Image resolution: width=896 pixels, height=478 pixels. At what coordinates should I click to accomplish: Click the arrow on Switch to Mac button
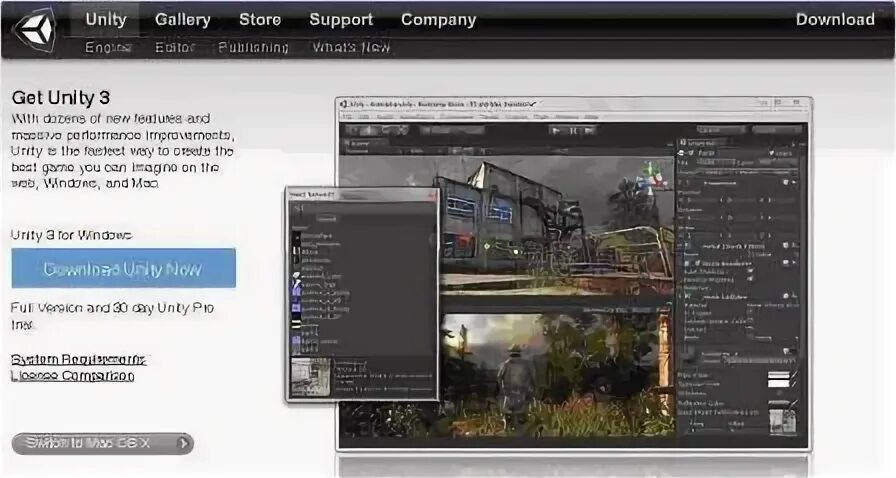point(183,443)
